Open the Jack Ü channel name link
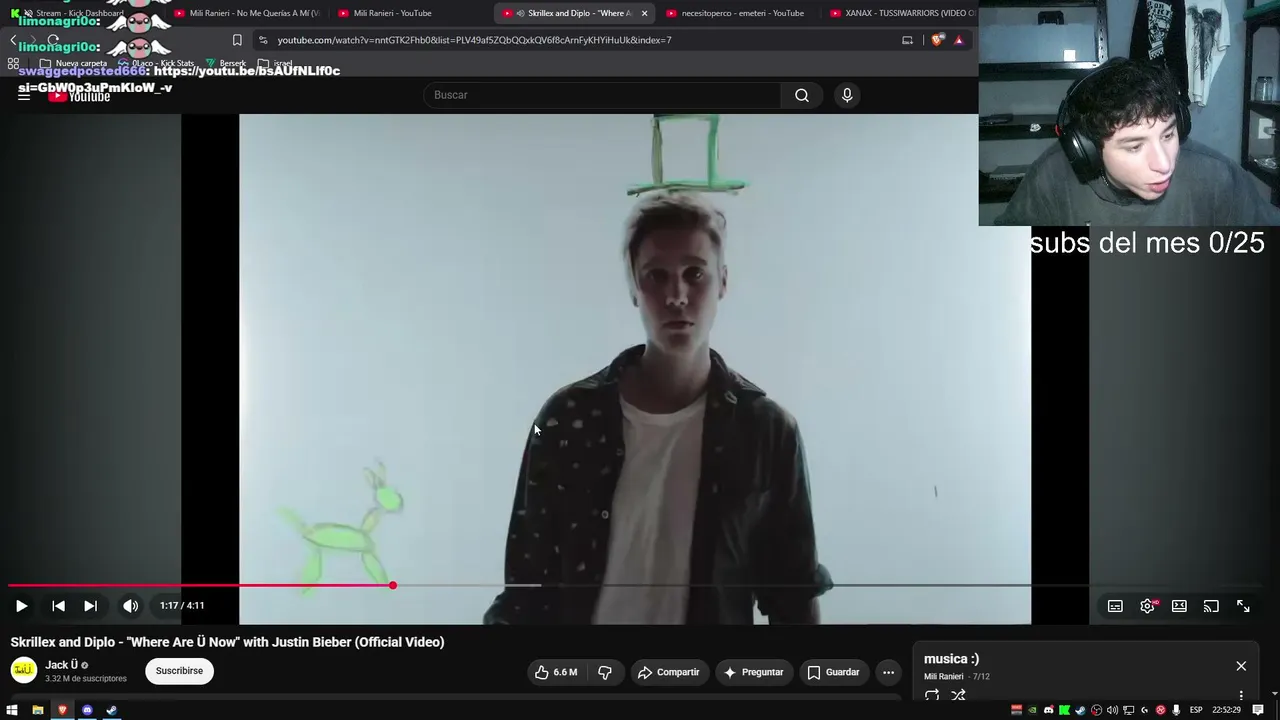This screenshot has width=1280, height=720. point(61,665)
